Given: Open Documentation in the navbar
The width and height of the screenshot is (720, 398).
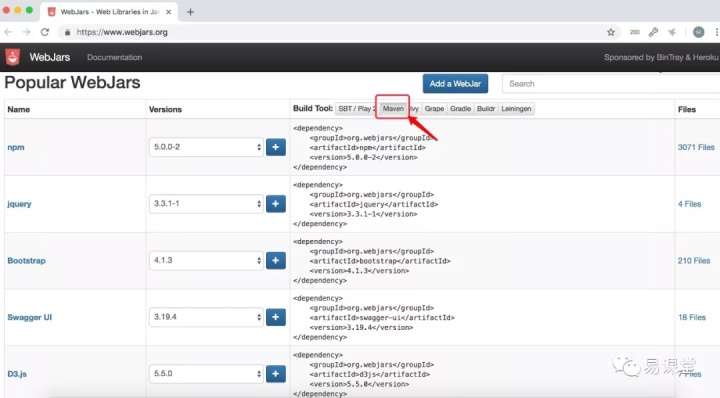Looking at the screenshot, I should pos(114,57).
